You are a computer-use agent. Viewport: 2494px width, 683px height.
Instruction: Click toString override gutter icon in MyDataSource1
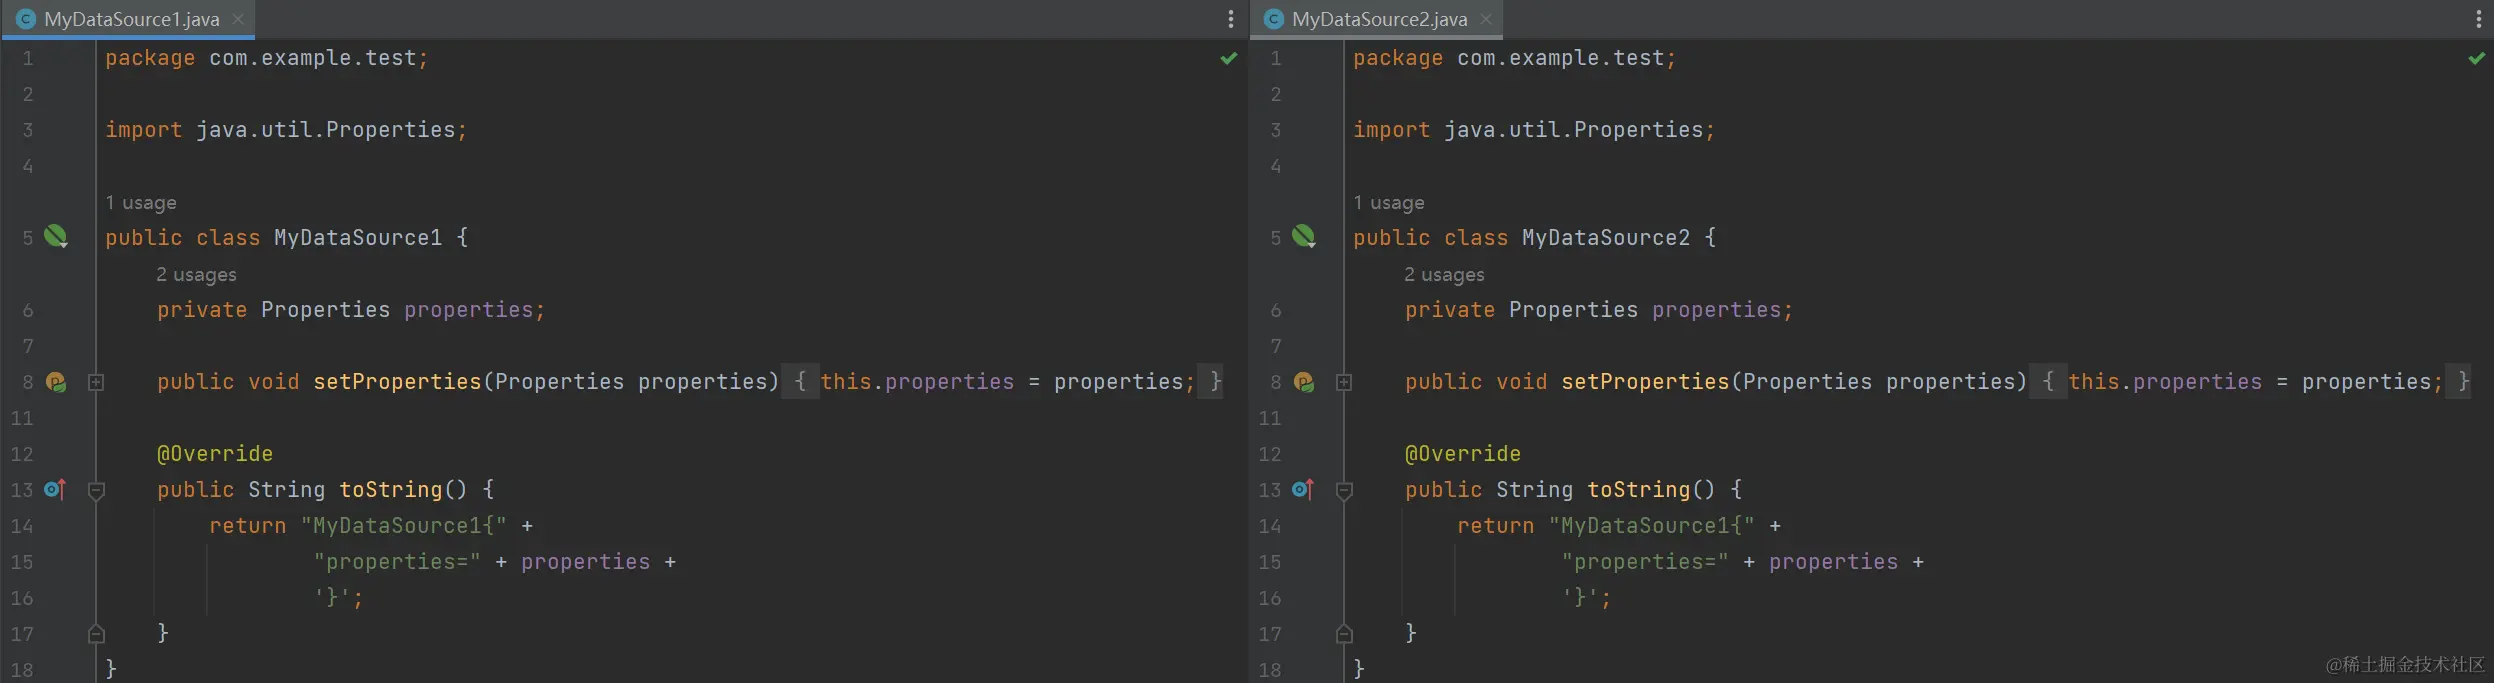55,489
